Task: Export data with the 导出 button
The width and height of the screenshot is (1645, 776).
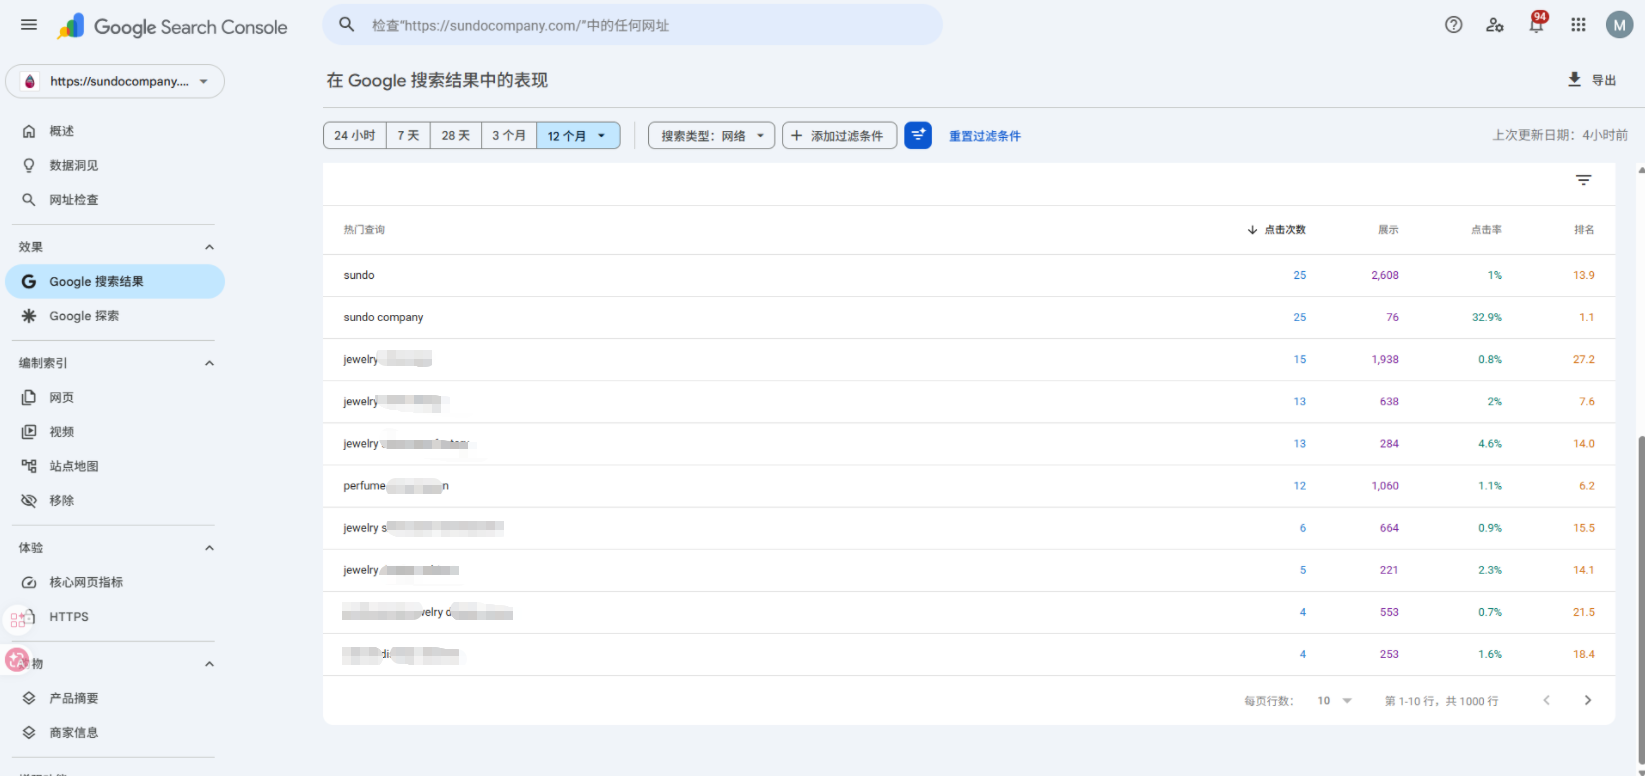Action: 1592,80
